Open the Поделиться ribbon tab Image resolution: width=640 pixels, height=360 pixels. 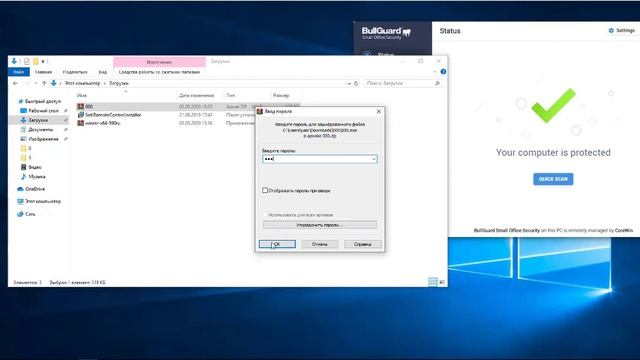pyautogui.click(x=75, y=72)
